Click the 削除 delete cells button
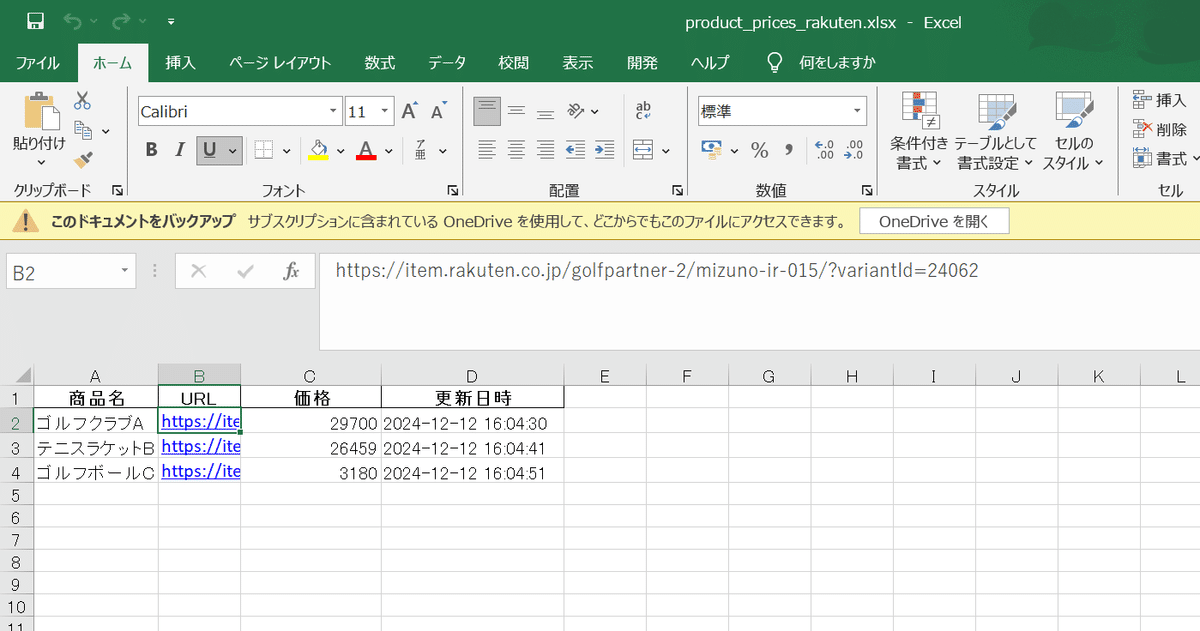 point(1160,129)
